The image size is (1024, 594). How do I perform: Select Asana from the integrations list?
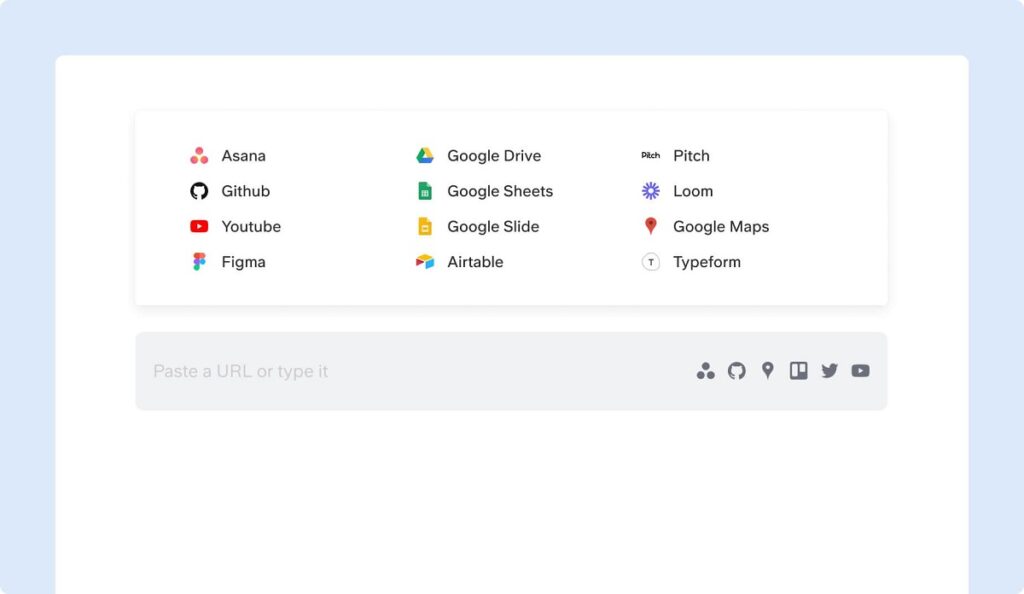(243, 156)
